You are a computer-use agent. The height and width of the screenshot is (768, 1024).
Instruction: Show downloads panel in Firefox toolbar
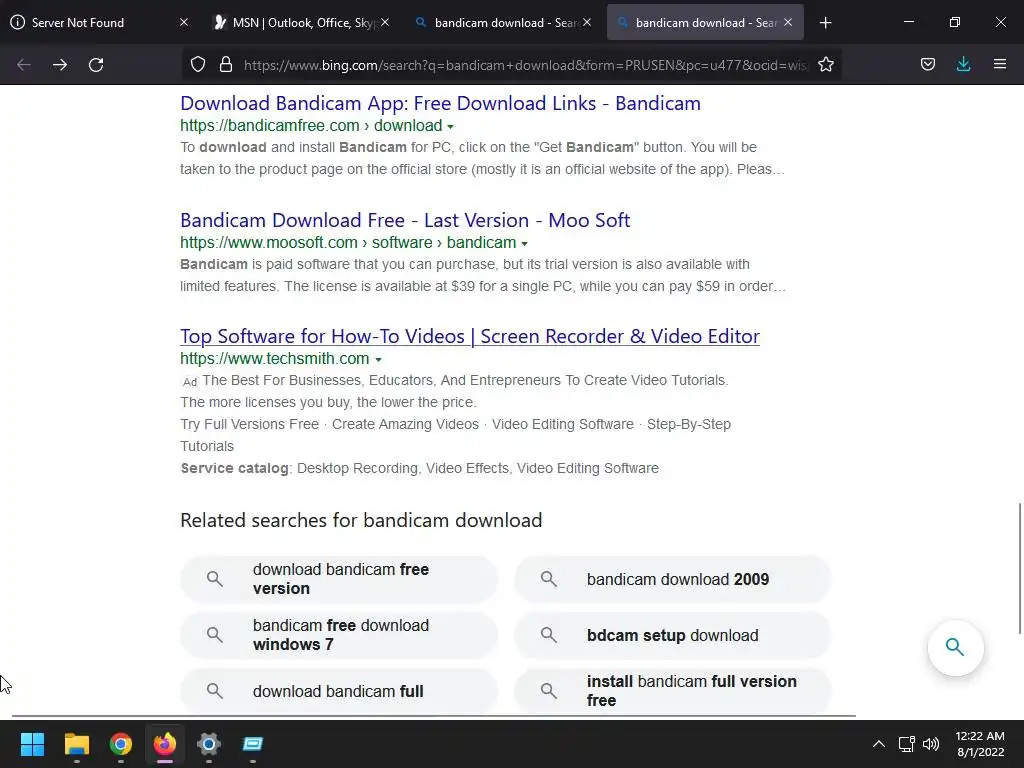[963, 65]
